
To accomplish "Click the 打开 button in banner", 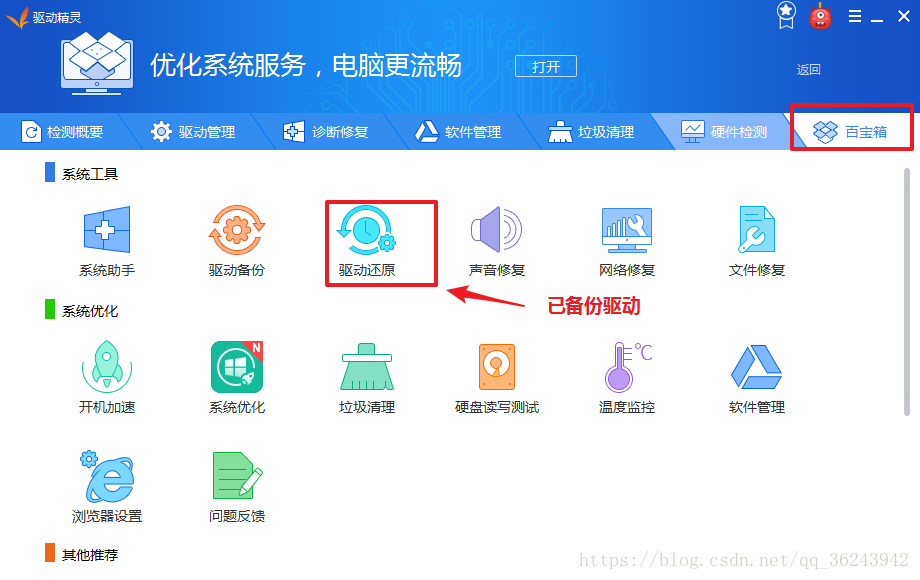I will [x=546, y=66].
